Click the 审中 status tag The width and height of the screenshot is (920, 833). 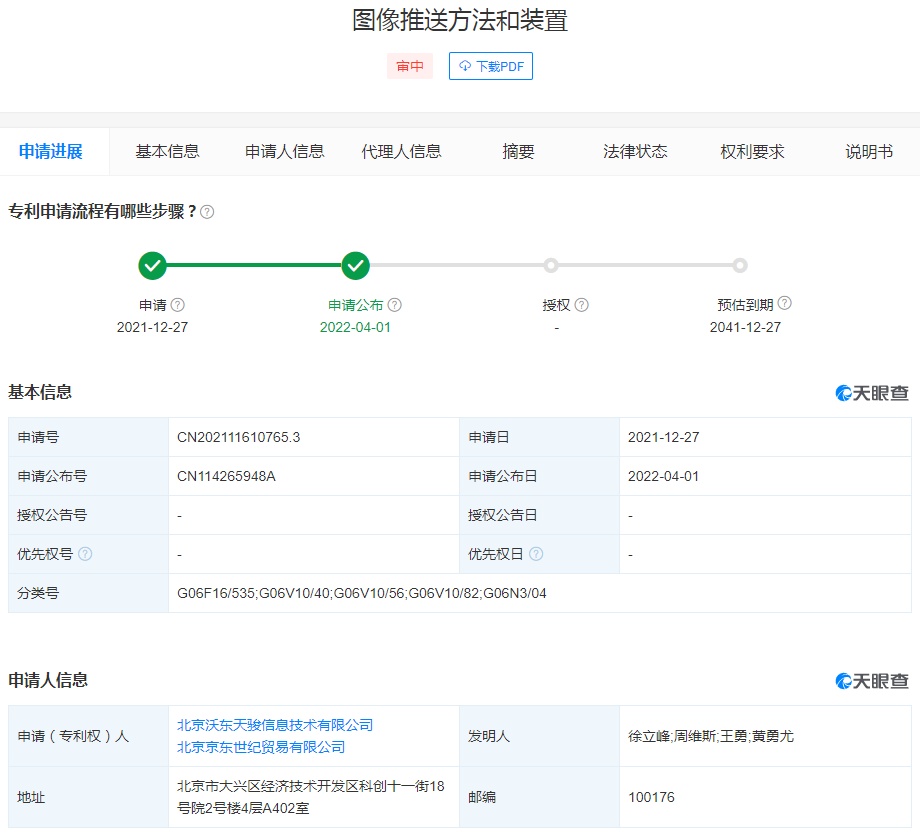point(410,66)
